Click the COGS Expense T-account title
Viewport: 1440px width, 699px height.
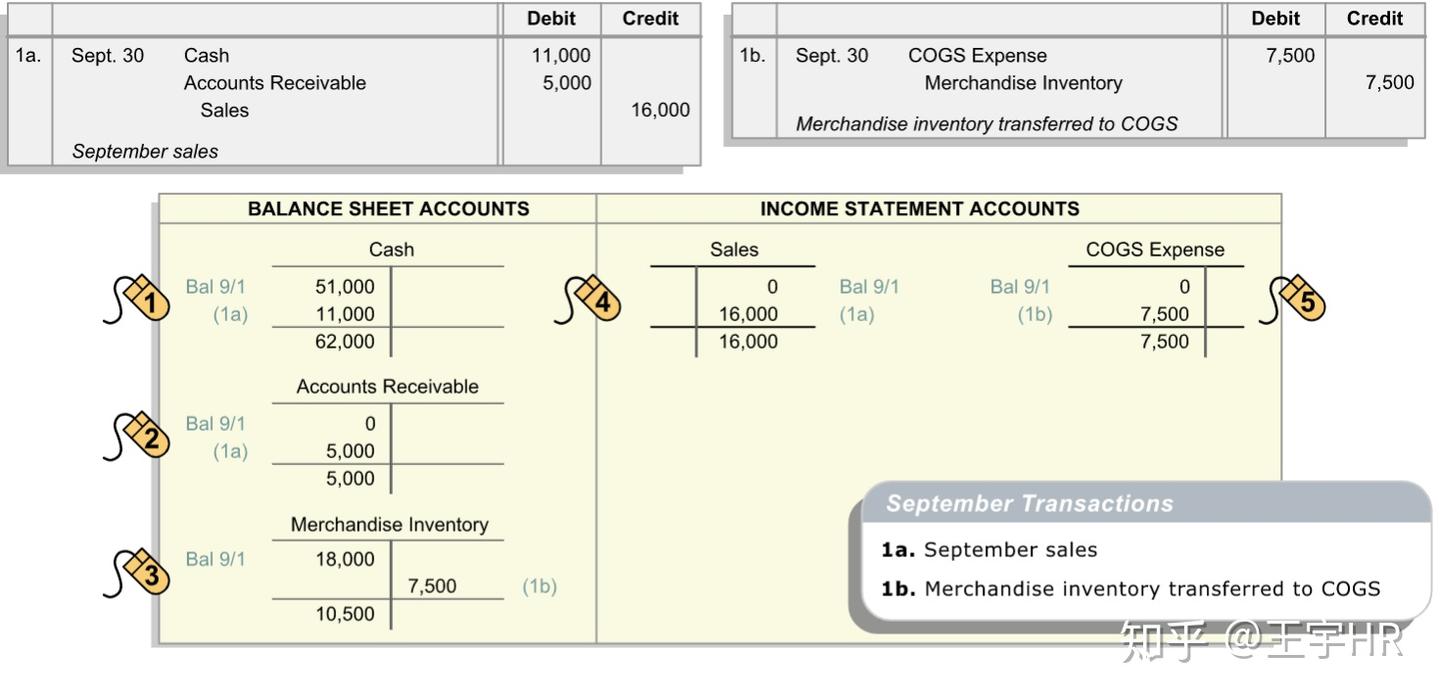point(1154,250)
